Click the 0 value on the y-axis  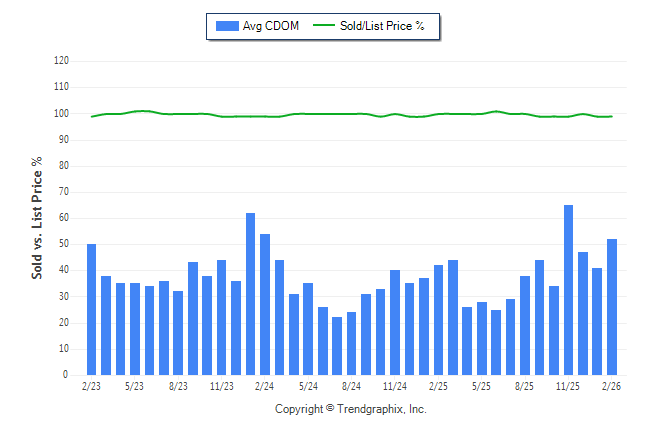(x=66, y=375)
